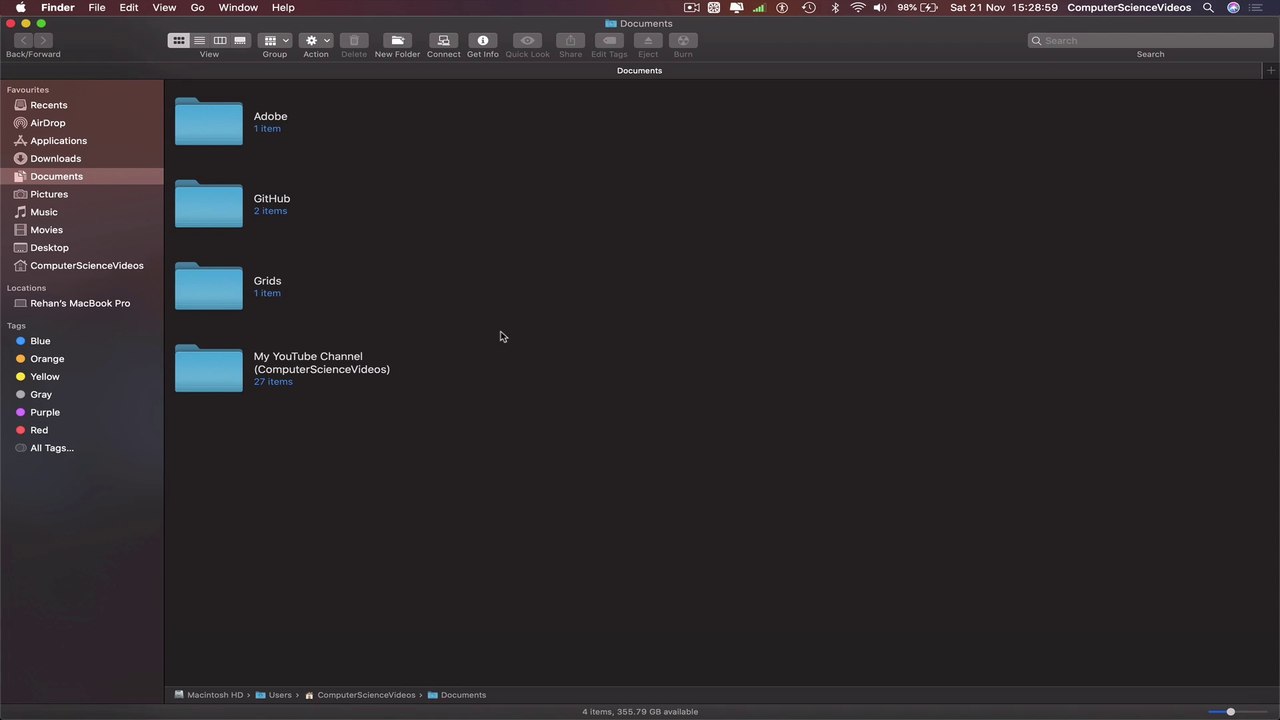Switch to column view in the toolbar

coord(220,41)
